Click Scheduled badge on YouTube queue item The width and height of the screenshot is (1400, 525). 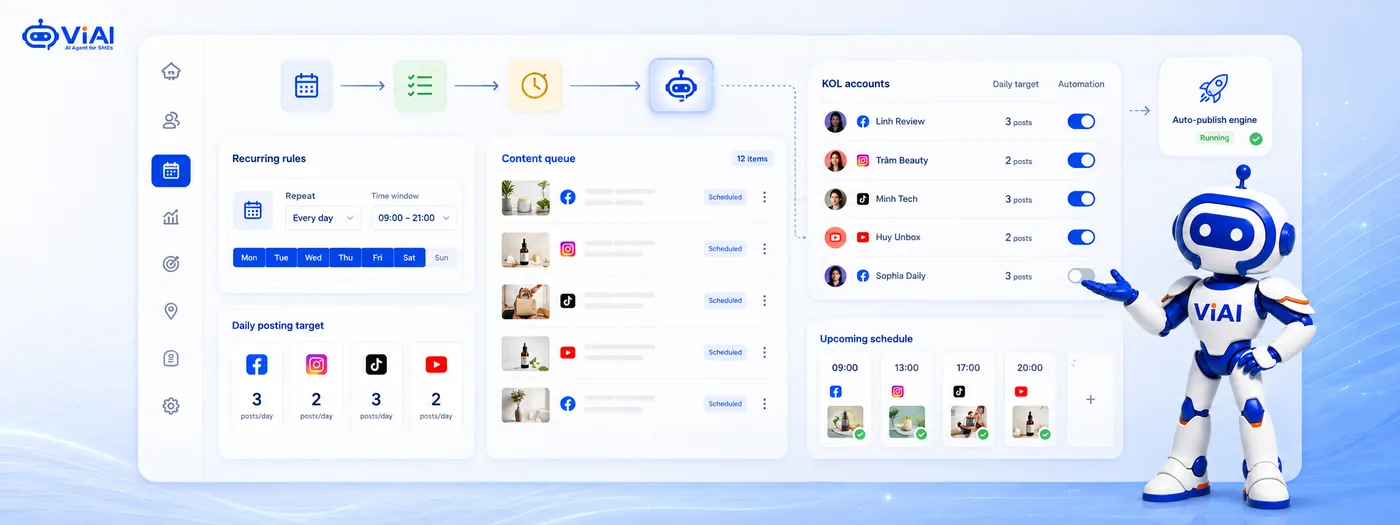click(x=725, y=352)
